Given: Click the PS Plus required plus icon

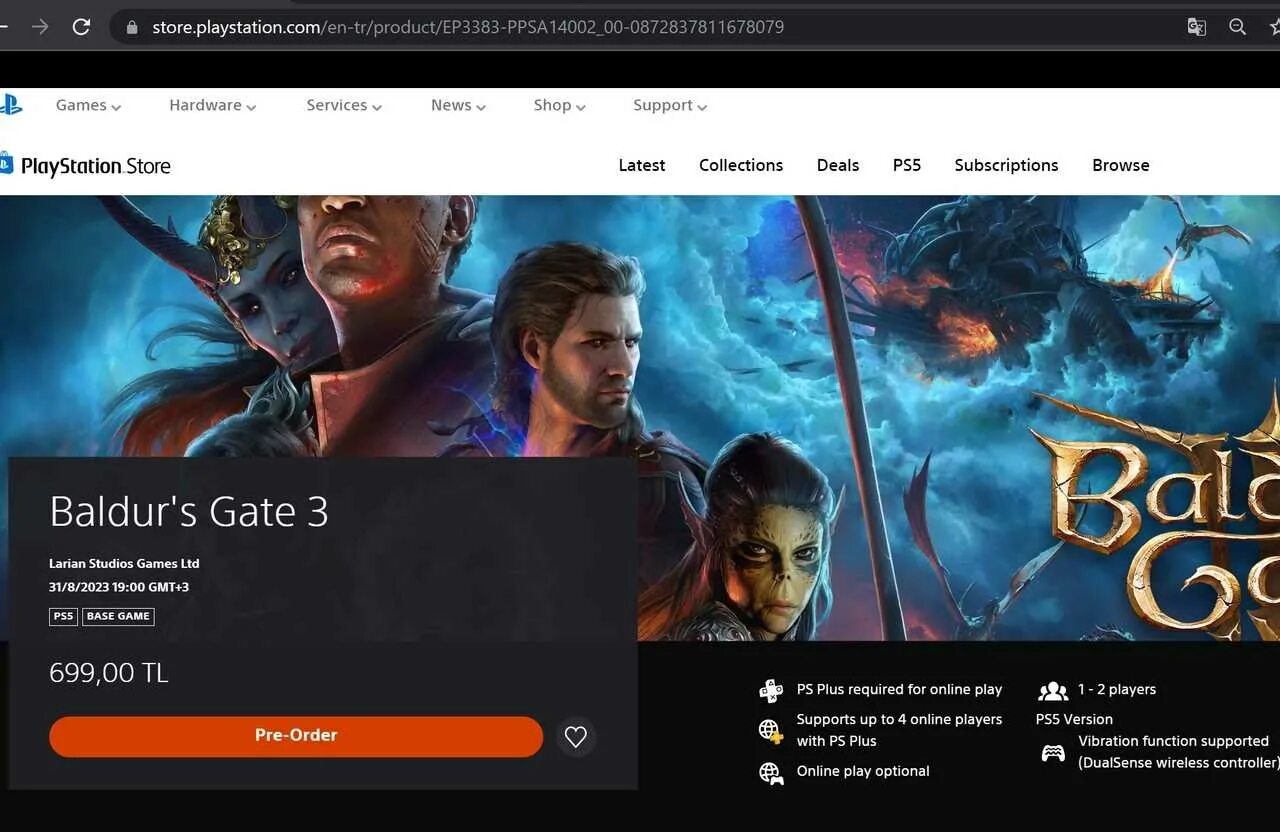Looking at the screenshot, I should tap(771, 690).
